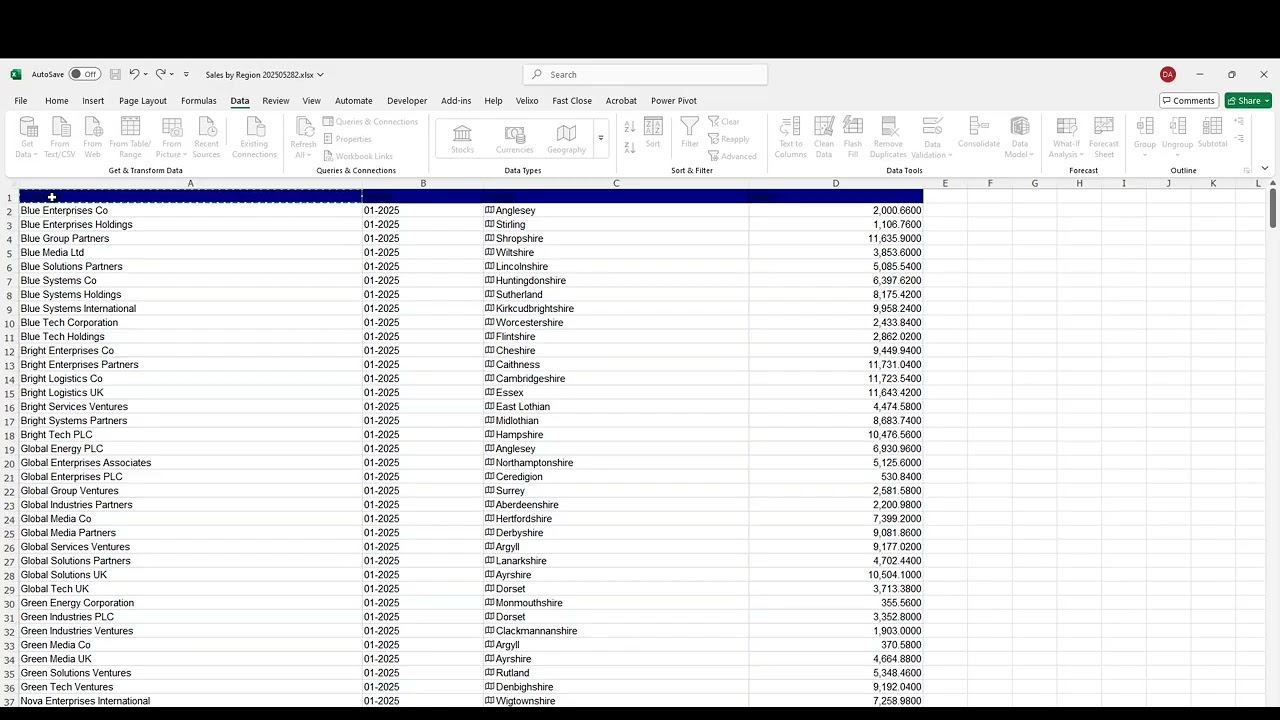Viewport: 1280px width, 720px height.
Task: Click the Refresh All icon
Action: 303,137
